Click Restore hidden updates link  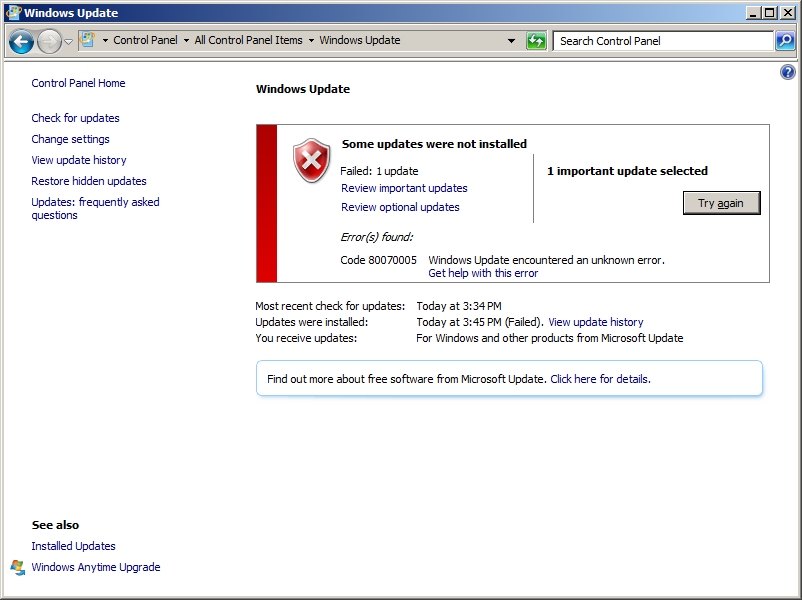88,181
